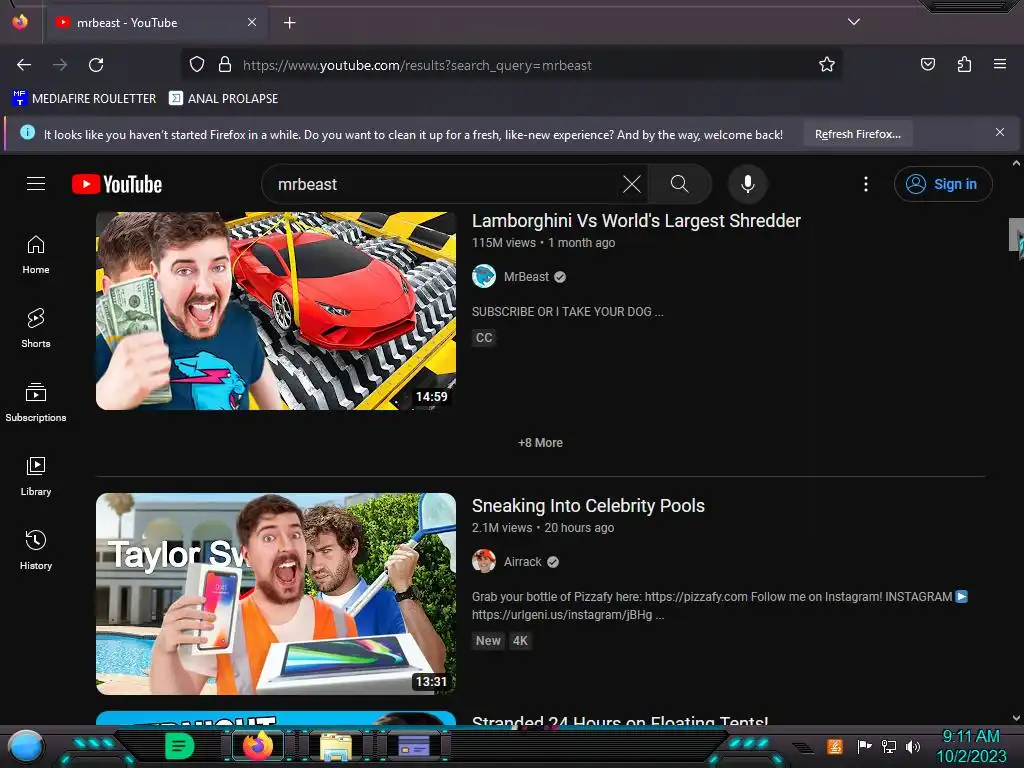Select '2.1M views' text
Screen dimensions: 1024x768
point(502,528)
